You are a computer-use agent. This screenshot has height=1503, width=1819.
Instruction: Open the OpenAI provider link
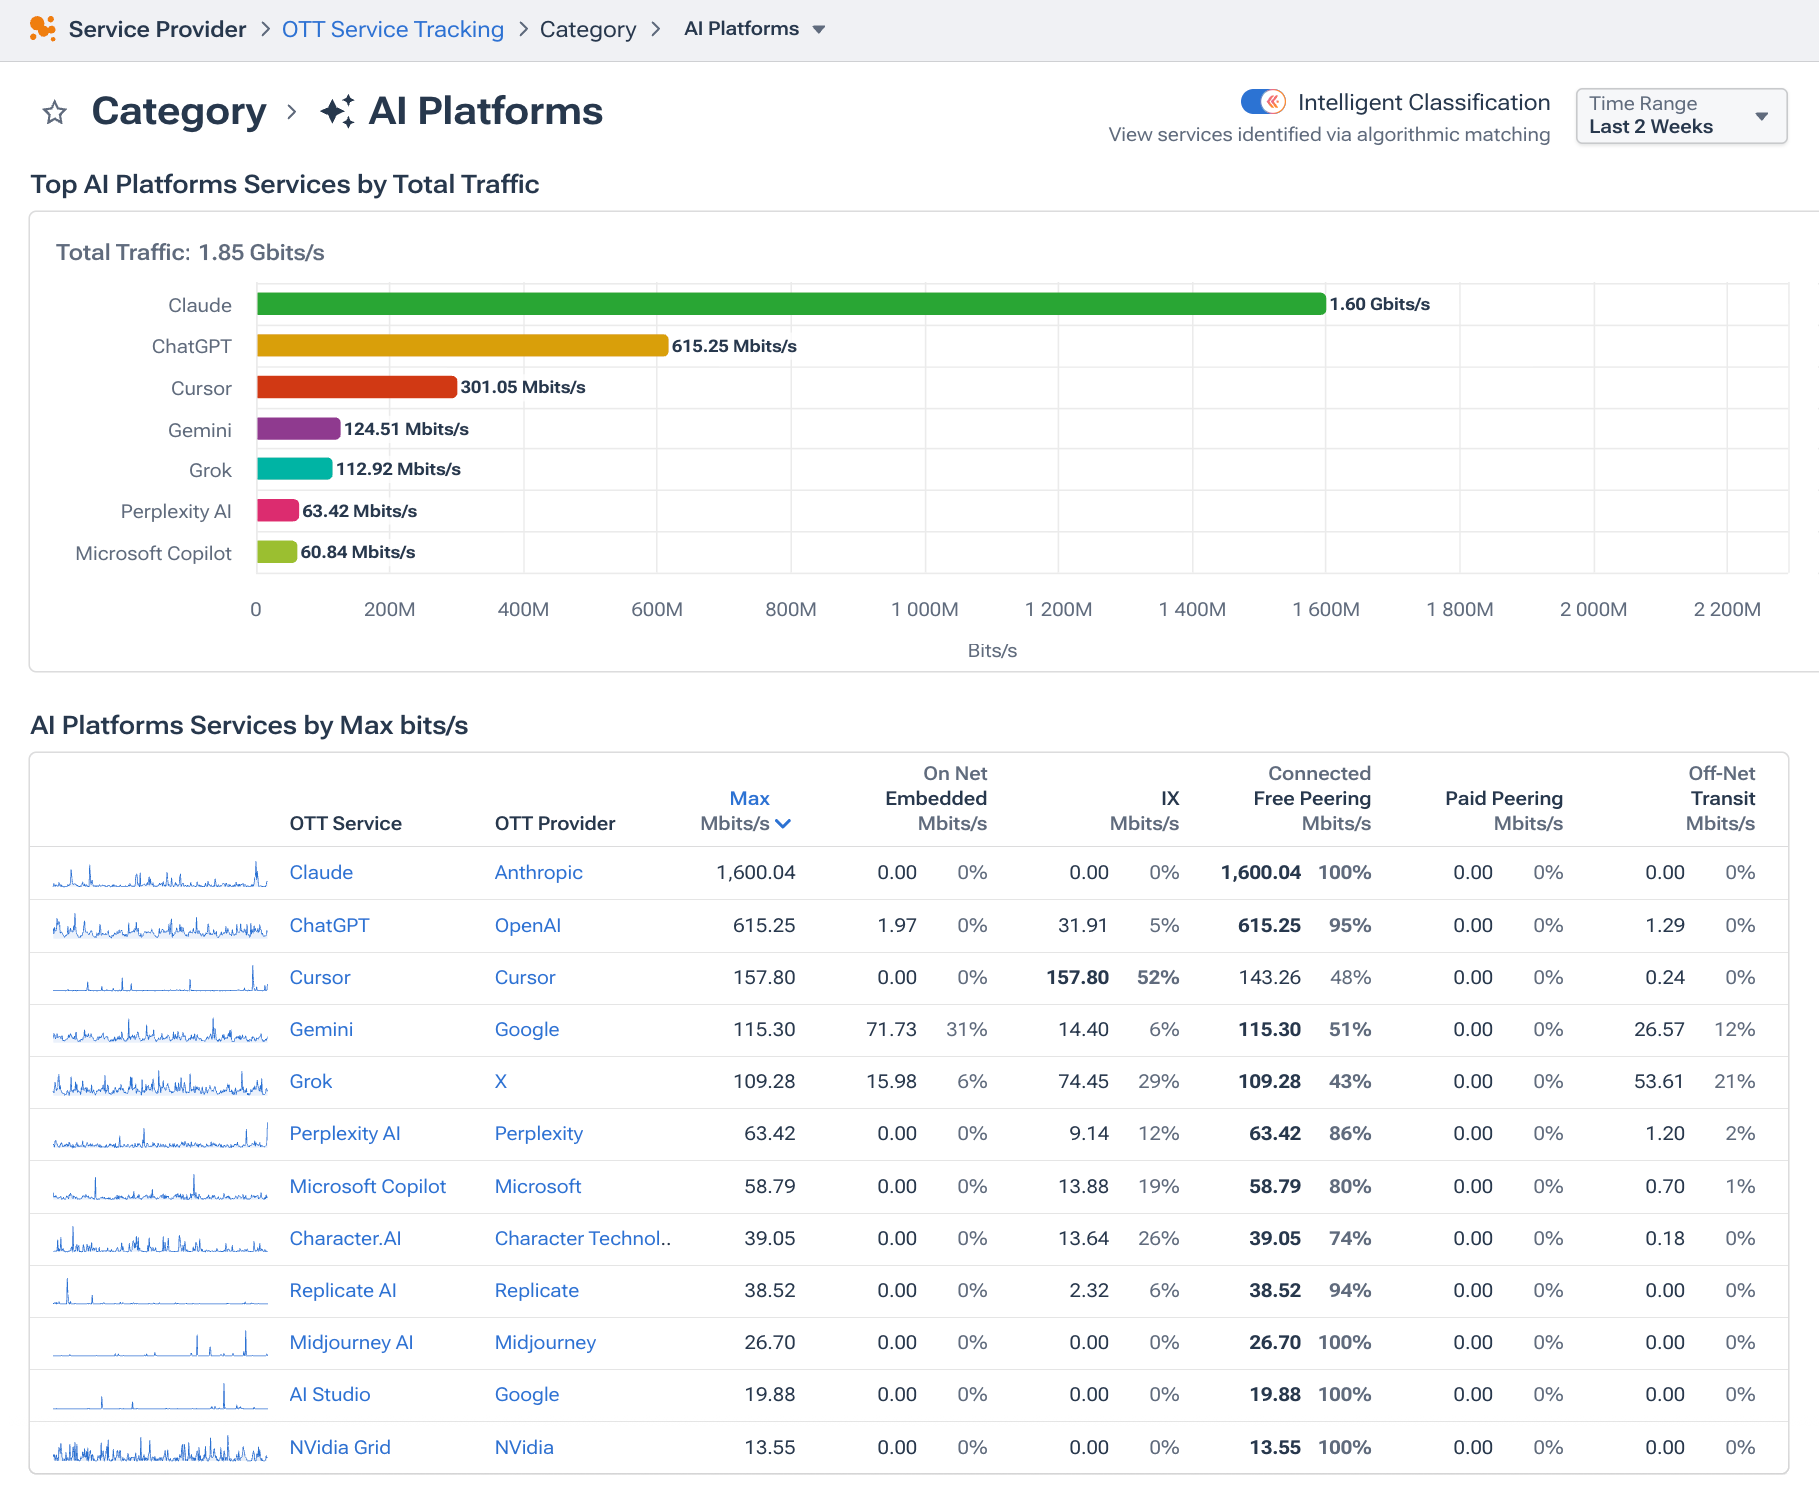[x=527, y=925]
